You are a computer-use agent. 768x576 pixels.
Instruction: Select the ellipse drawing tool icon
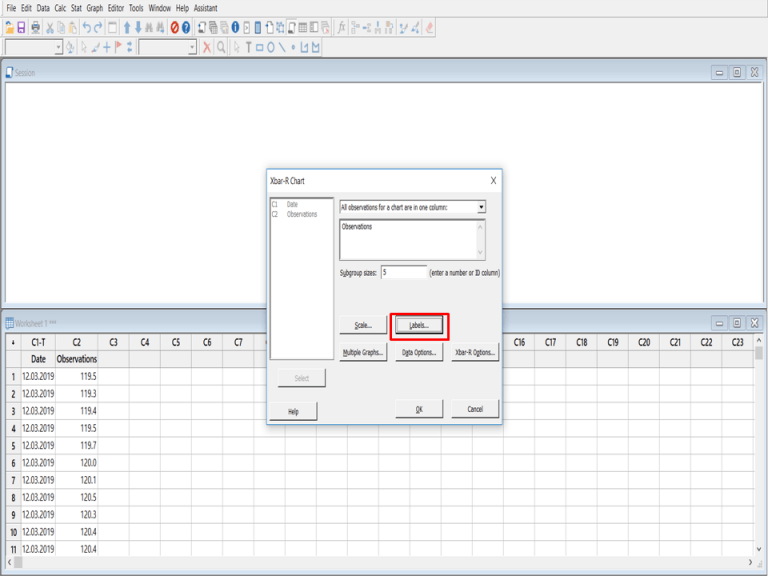(270, 47)
